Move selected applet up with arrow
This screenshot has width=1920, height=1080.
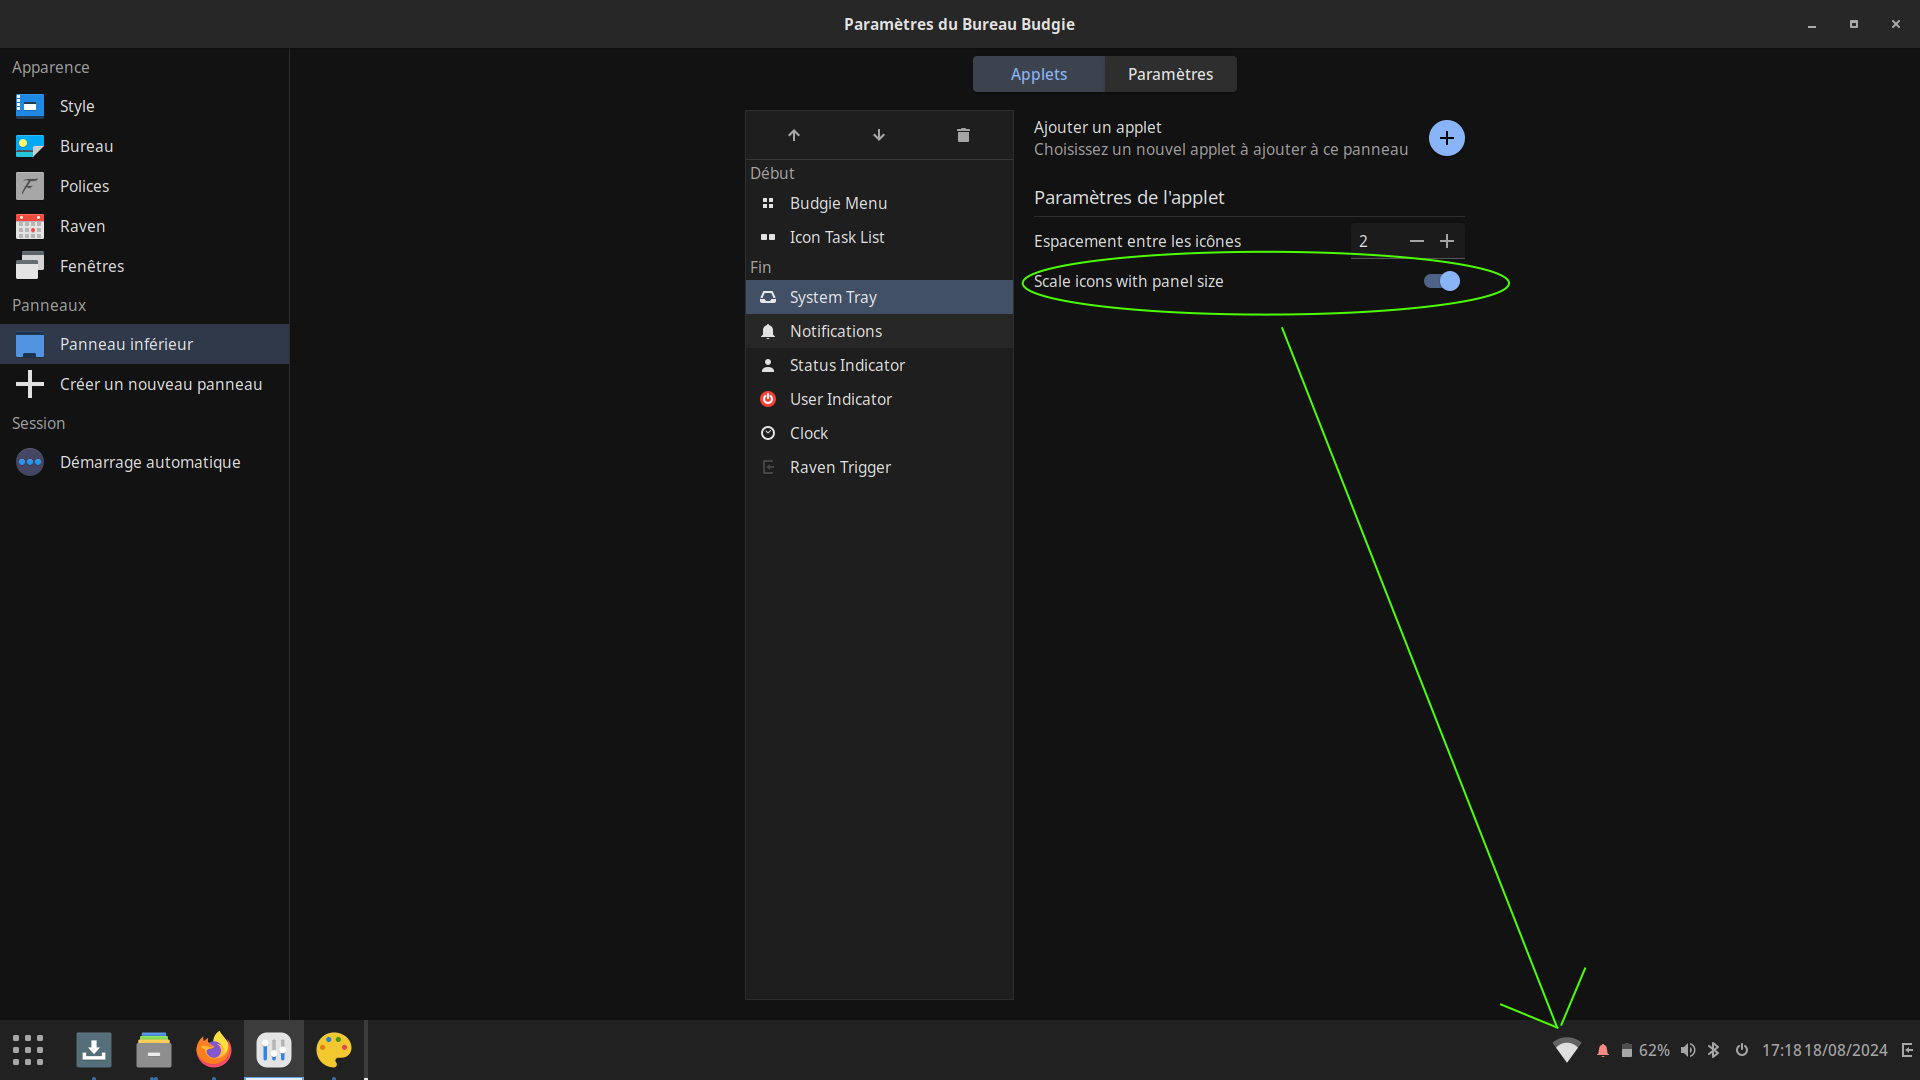(x=794, y=135)
